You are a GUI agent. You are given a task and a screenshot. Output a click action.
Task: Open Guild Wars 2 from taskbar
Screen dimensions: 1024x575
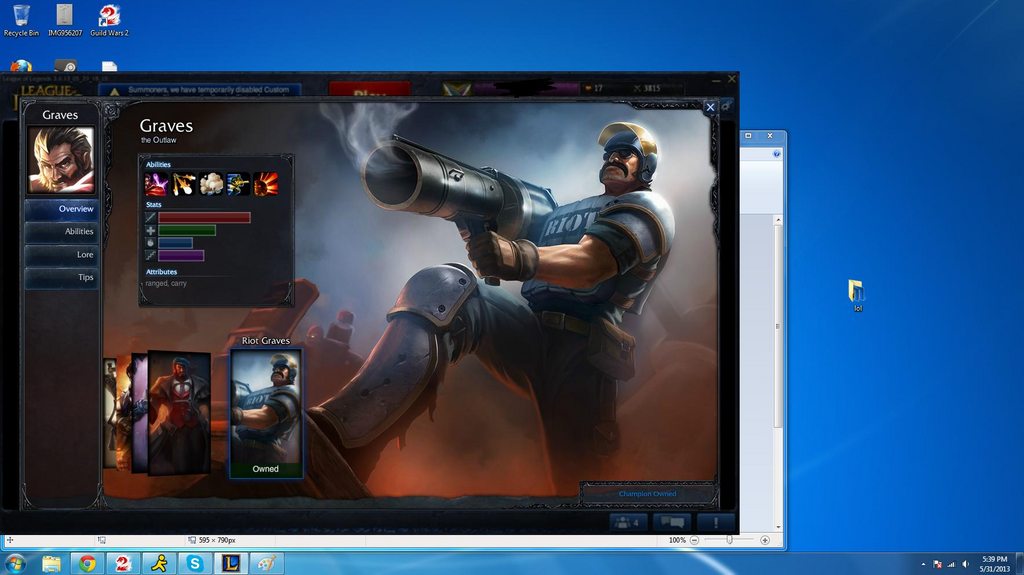tap(123, 563)
